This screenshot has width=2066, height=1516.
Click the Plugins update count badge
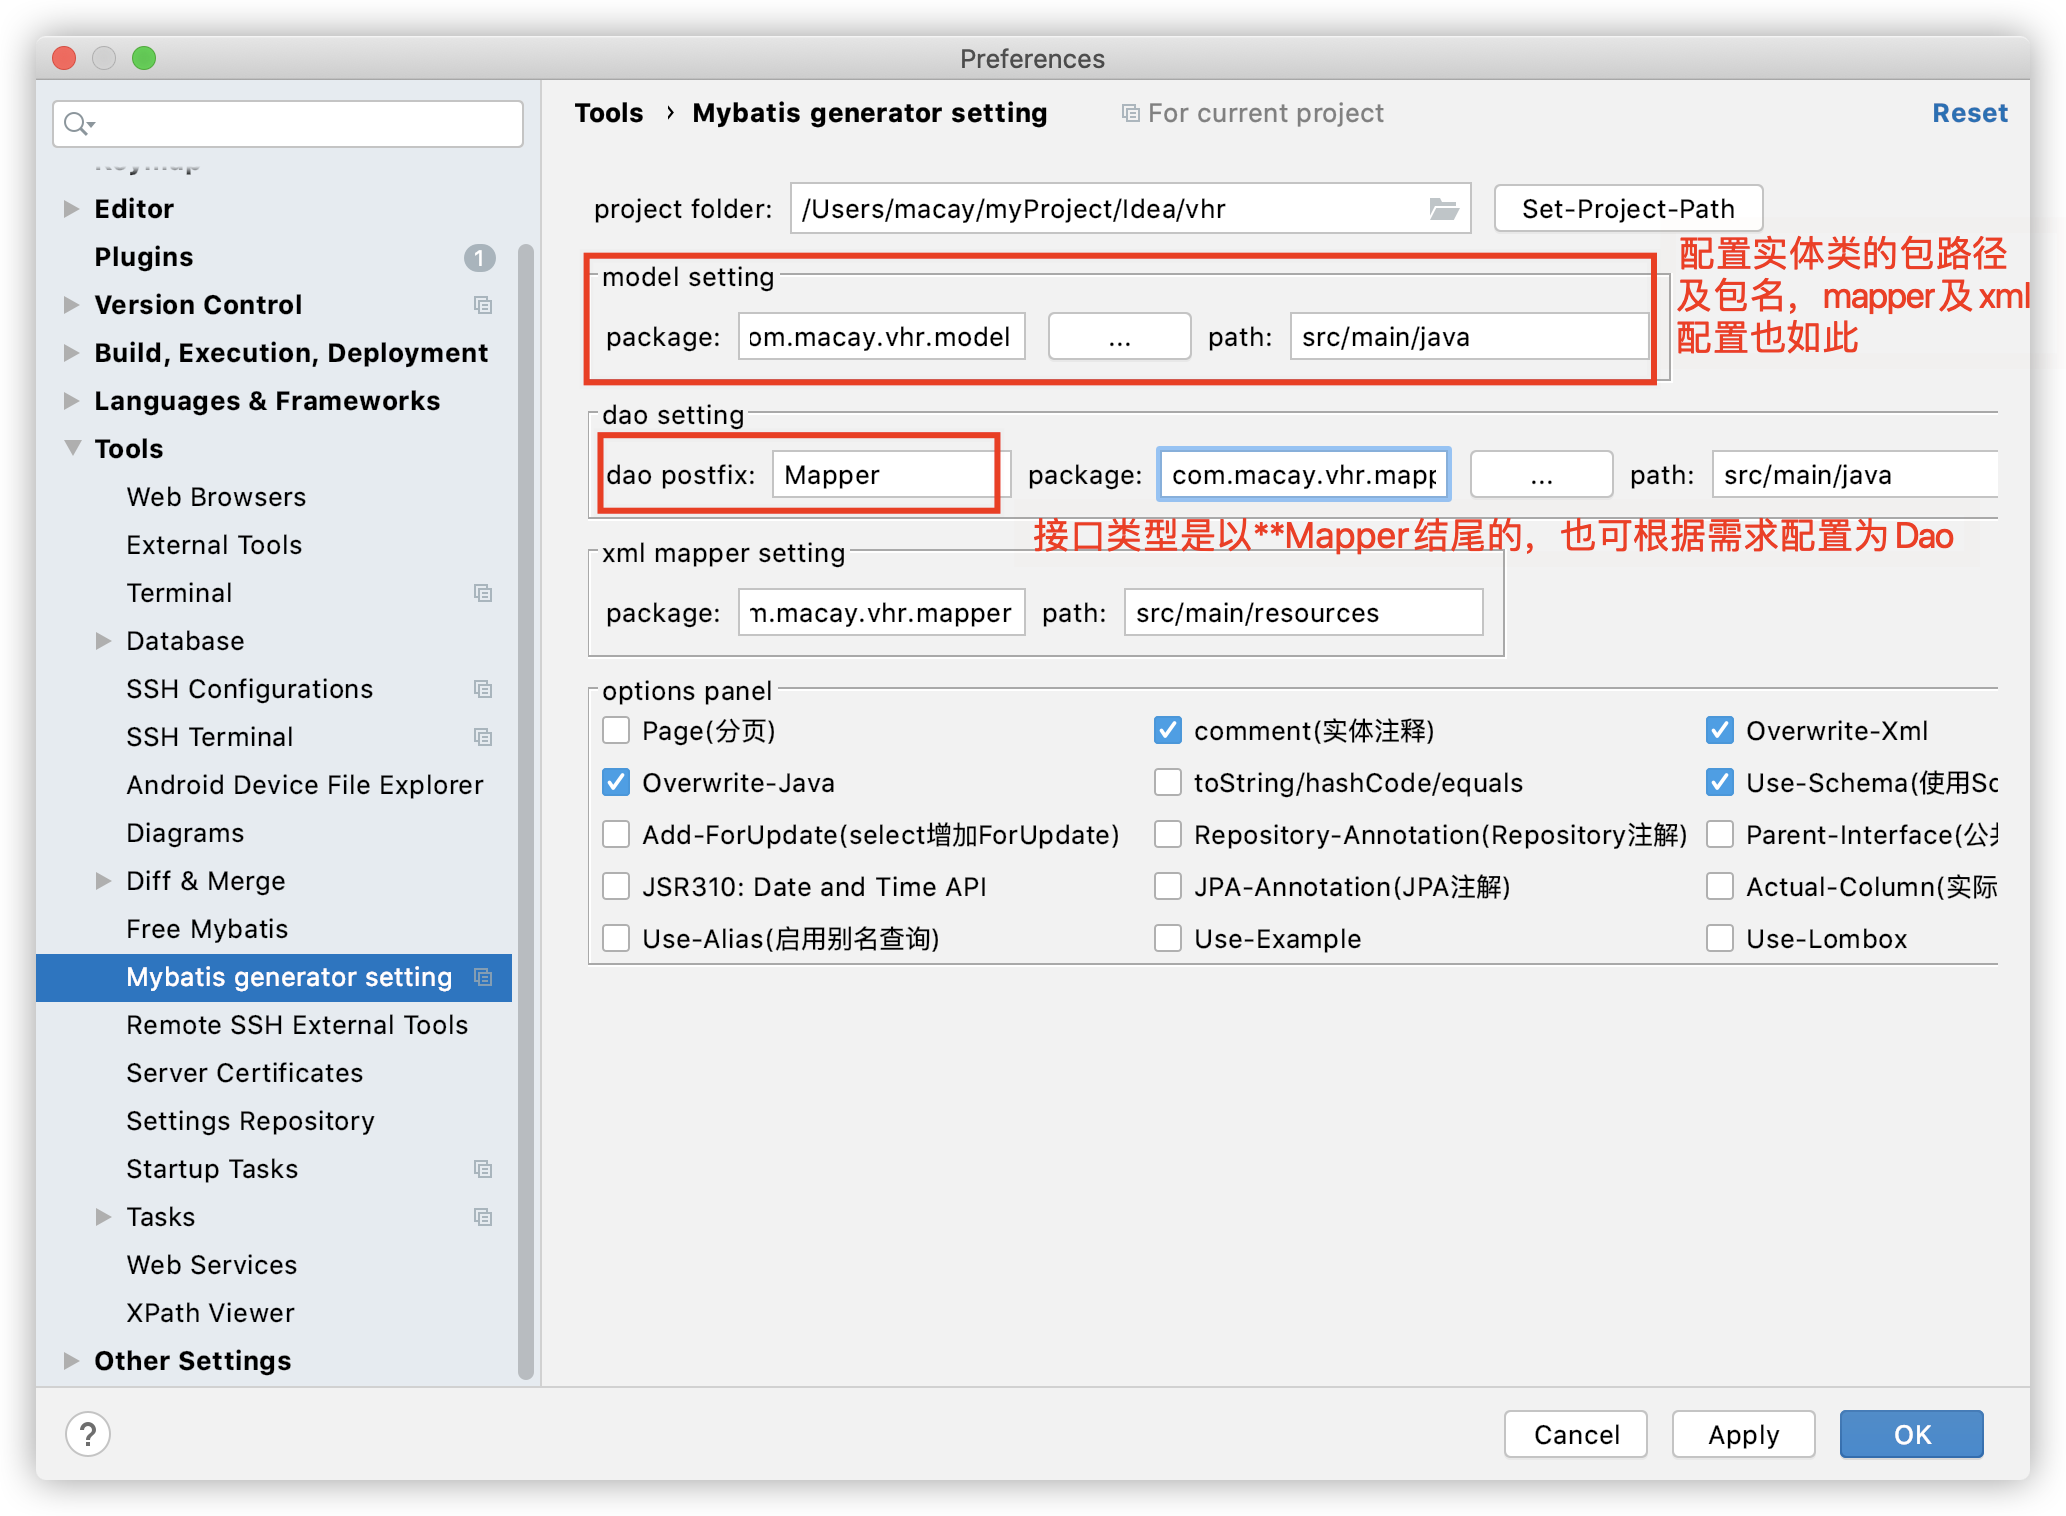click(480, 258)
